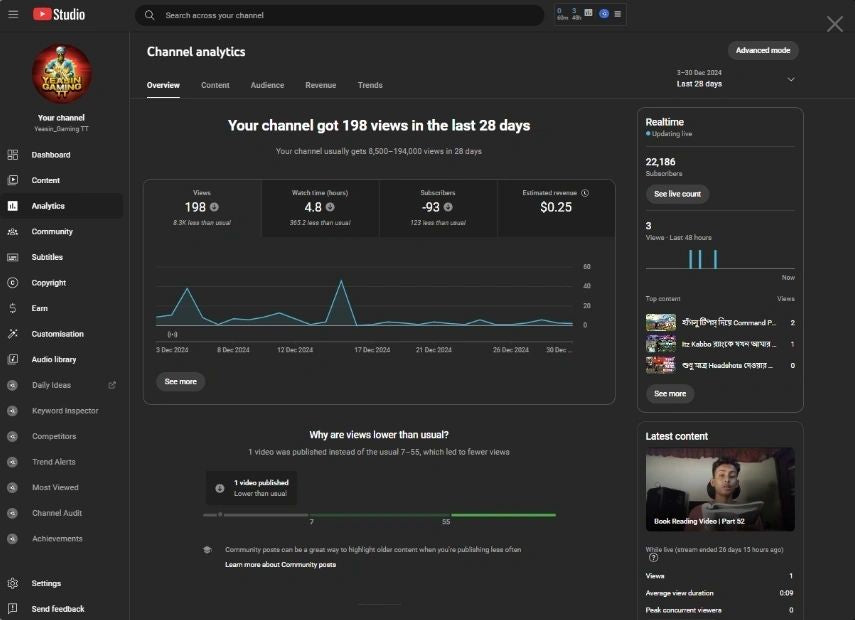Viewport: 855px width, 620px height.
Task: Open Learn more about Community posts link
Action: pyautogui.click(x=280, y=565)
